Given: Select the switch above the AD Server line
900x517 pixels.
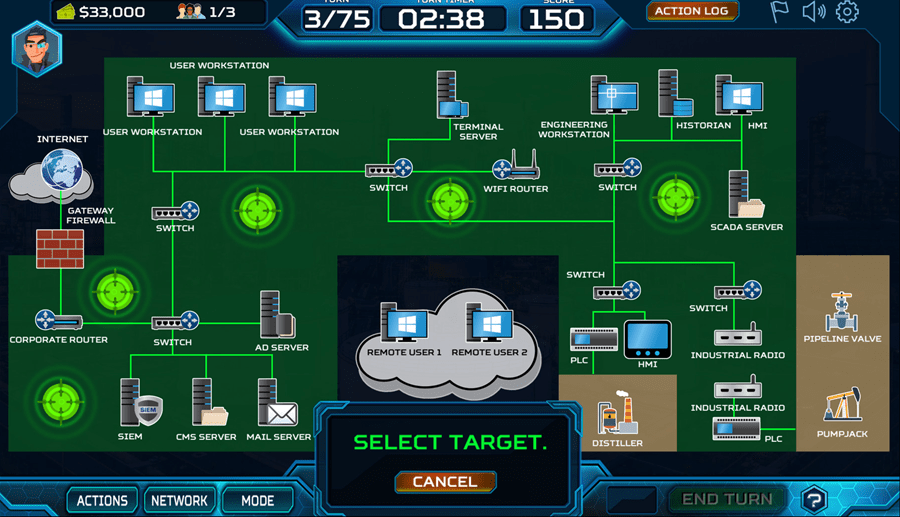Looking at the screenshot, I should [175, 212].
